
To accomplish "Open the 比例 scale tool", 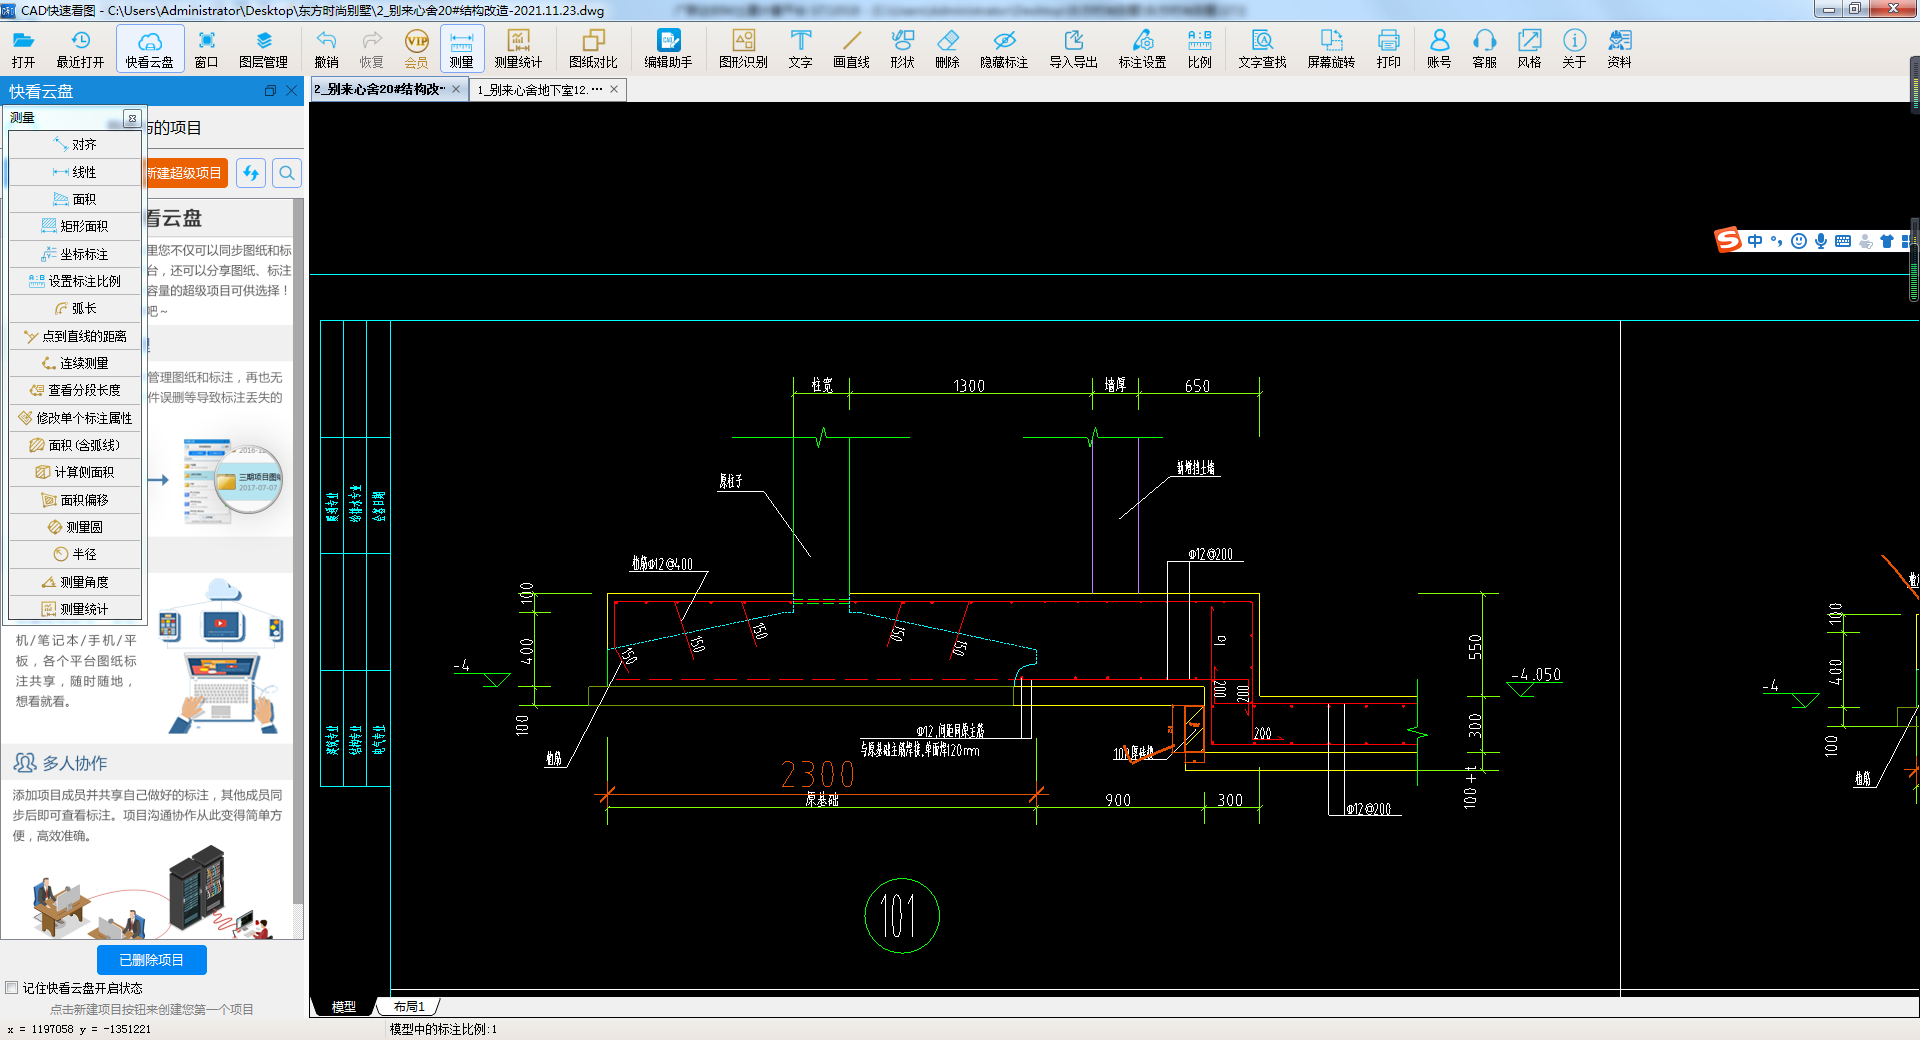I will tap(1199, 48).
